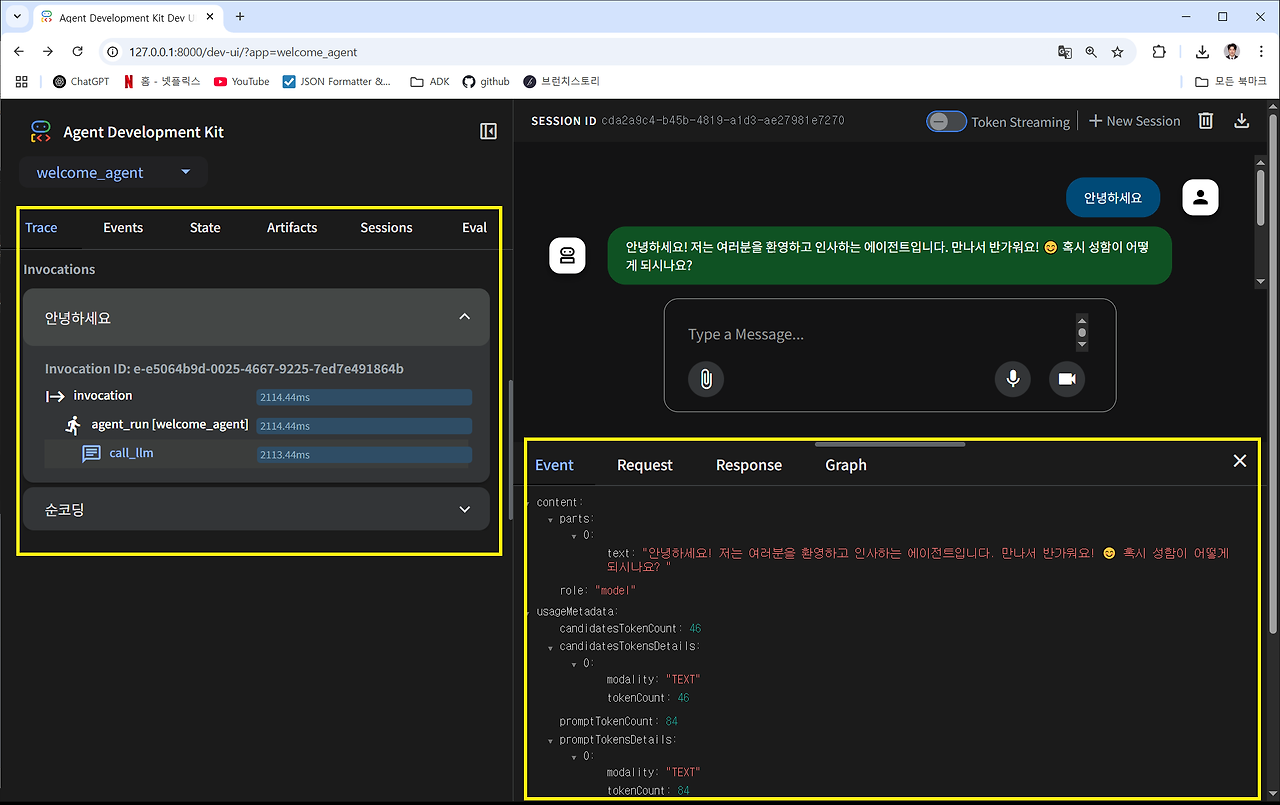Click the robot agent avatar icon

[568, 255]
